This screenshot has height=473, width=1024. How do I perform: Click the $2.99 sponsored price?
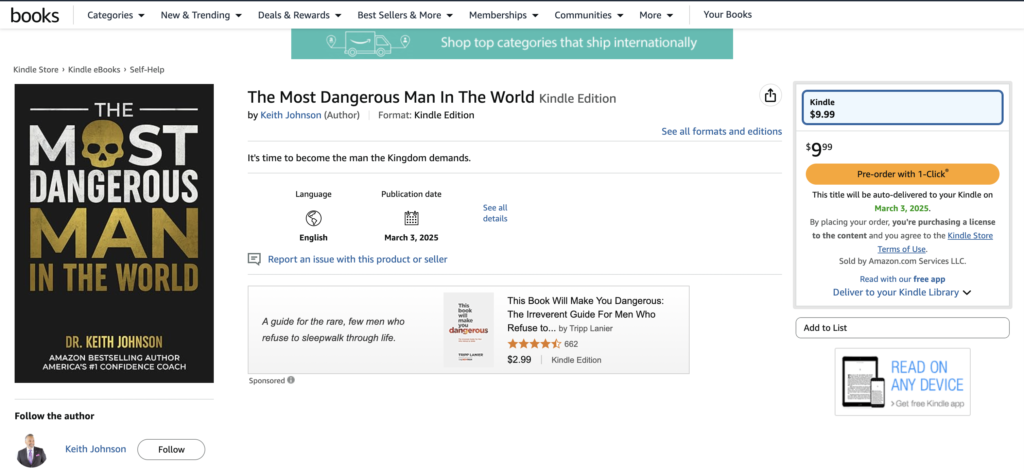(519, 359)
